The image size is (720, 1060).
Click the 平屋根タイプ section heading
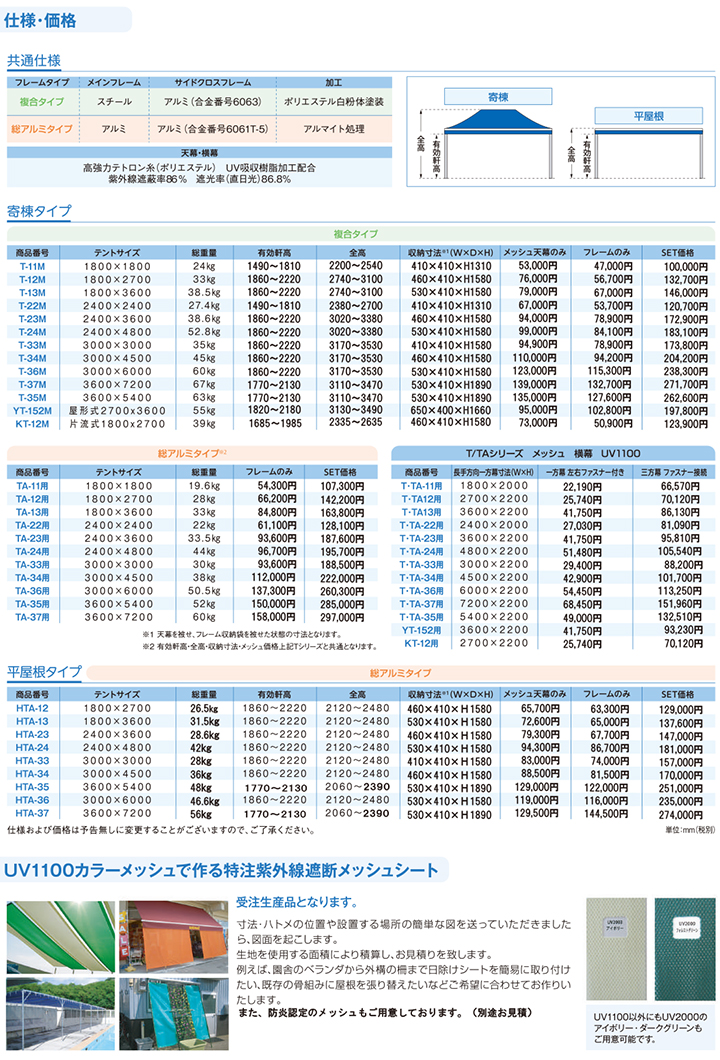click(44, 672)
